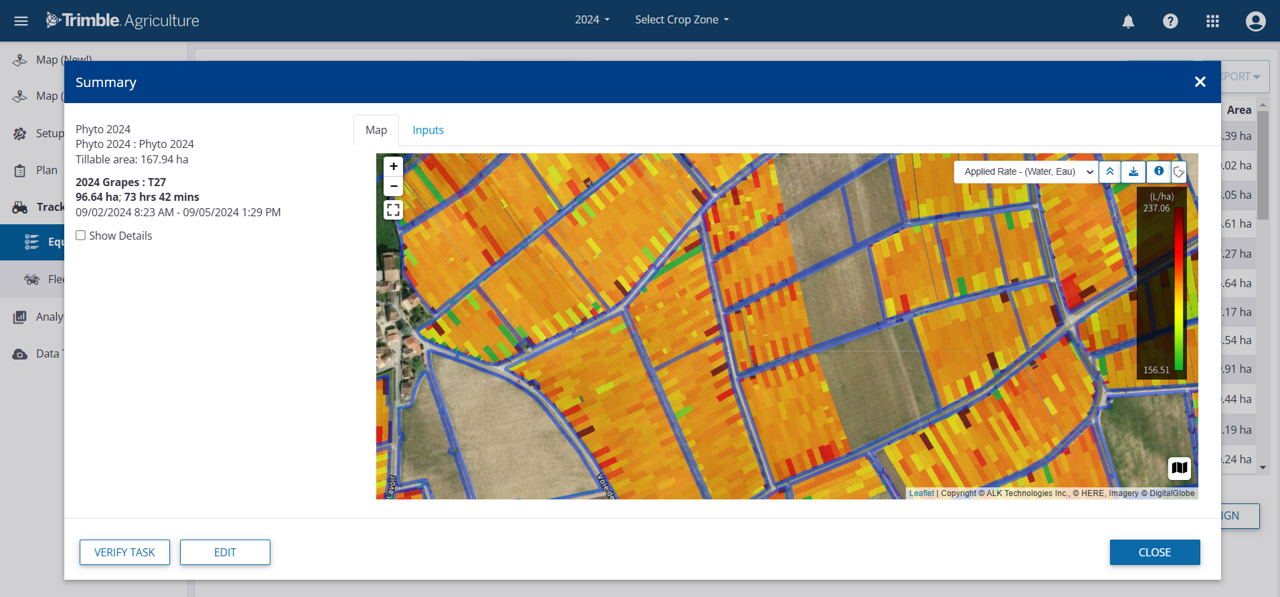Enable the Show Details checkbox

80,235
